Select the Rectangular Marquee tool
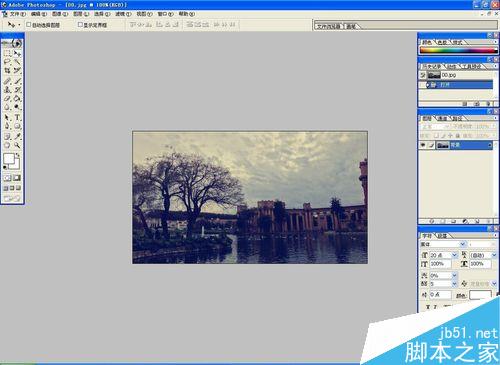Screen dimensions: 500x365 tap(7, 53)
